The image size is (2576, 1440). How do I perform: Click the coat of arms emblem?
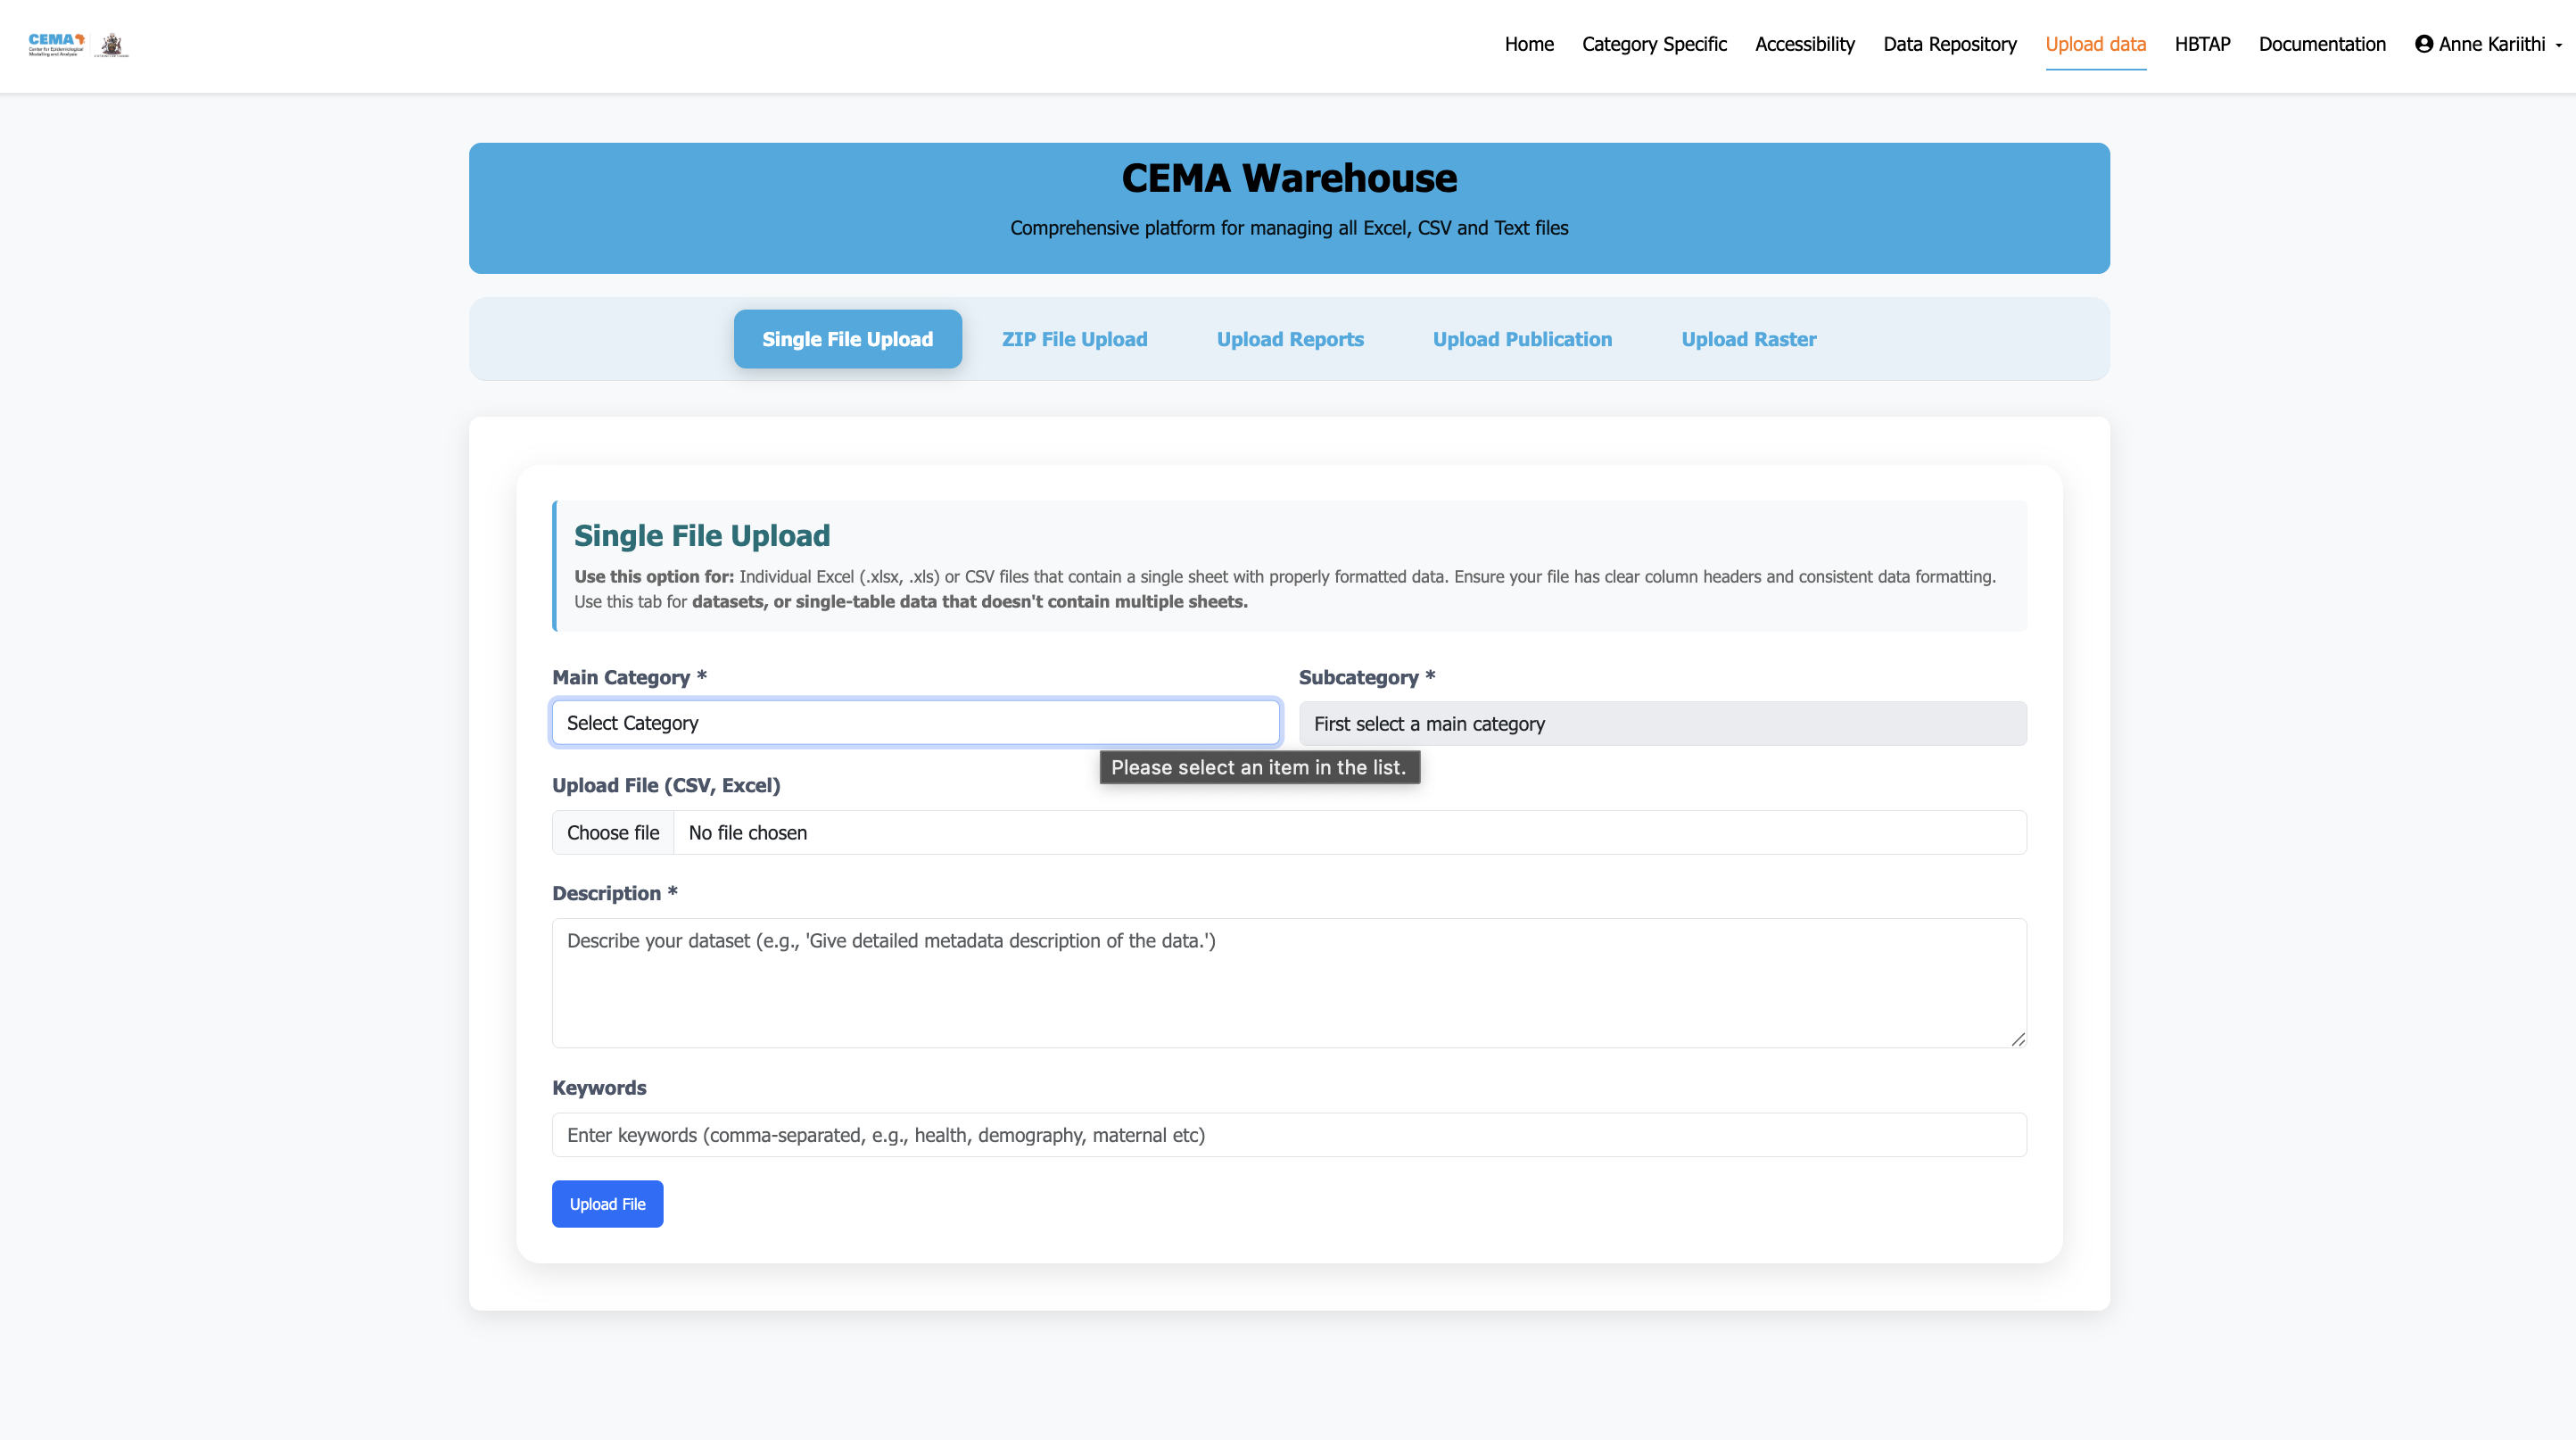pyautogui.click(x=112, y=44)
